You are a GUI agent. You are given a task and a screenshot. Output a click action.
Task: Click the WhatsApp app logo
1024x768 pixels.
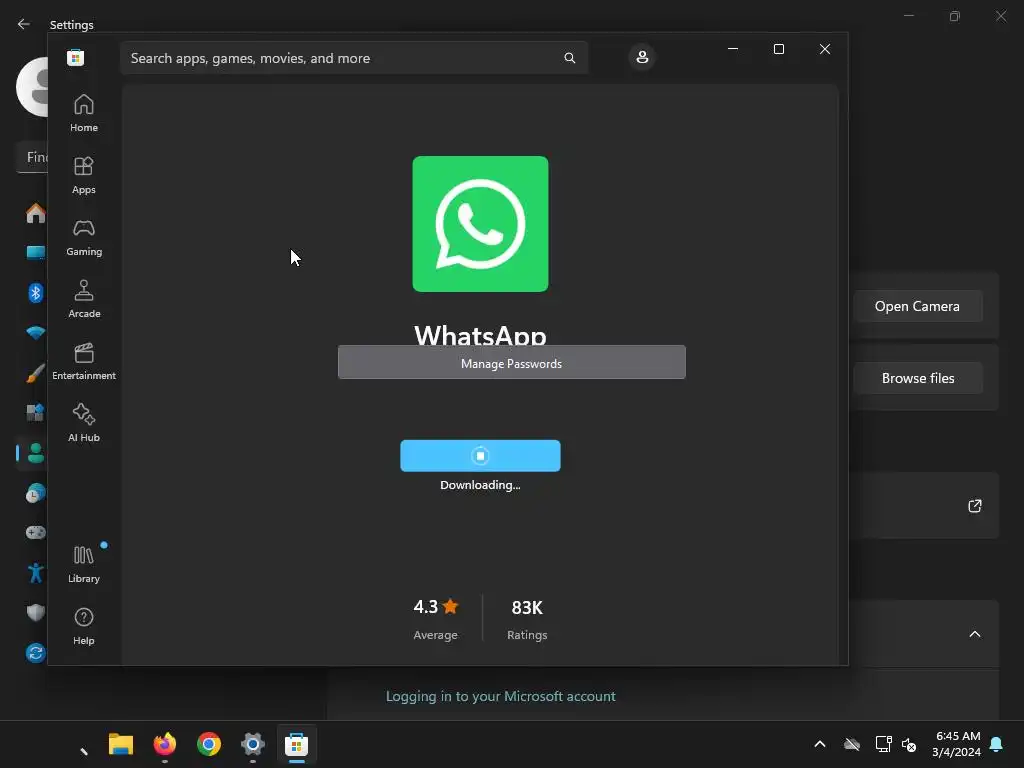(x=480, y=224)
